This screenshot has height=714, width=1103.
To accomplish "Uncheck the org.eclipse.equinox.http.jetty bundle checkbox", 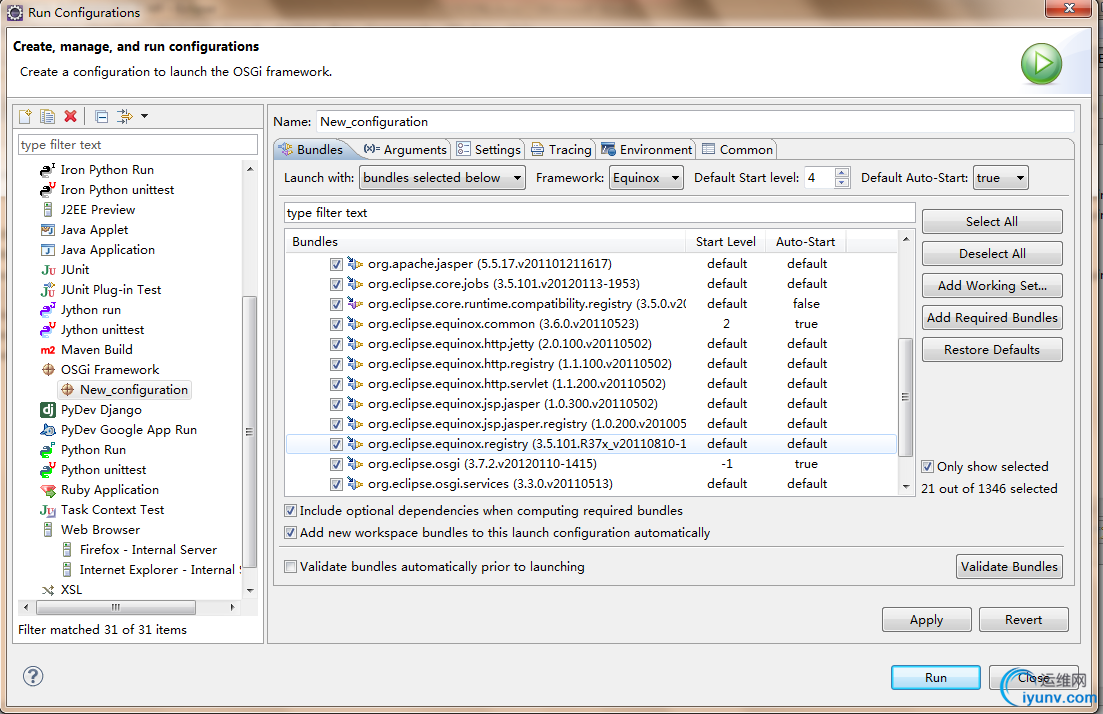I will 336,344.
